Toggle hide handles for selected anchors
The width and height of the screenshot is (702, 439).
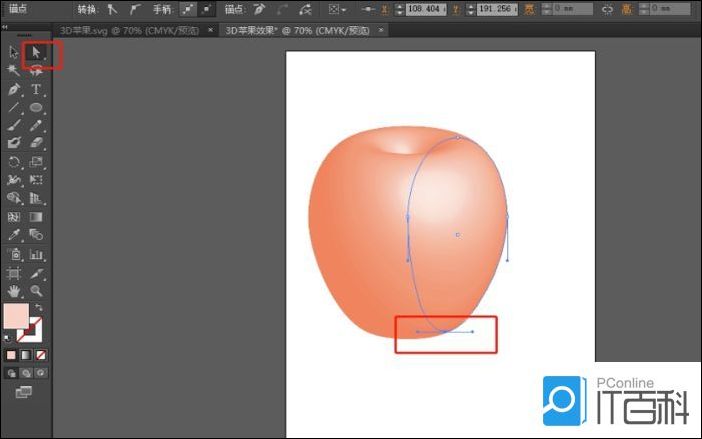(x=207, y=9)
